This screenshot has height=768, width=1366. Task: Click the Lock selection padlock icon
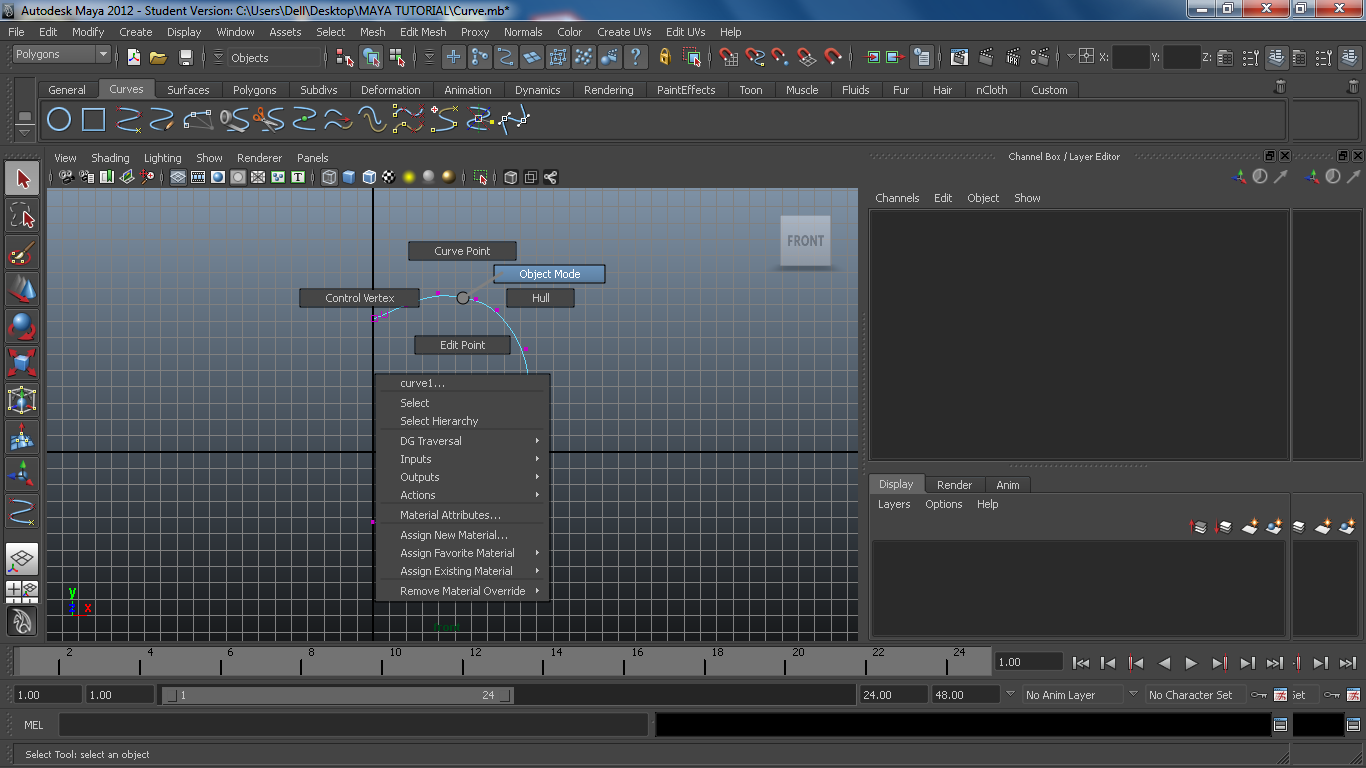point(665,57)
